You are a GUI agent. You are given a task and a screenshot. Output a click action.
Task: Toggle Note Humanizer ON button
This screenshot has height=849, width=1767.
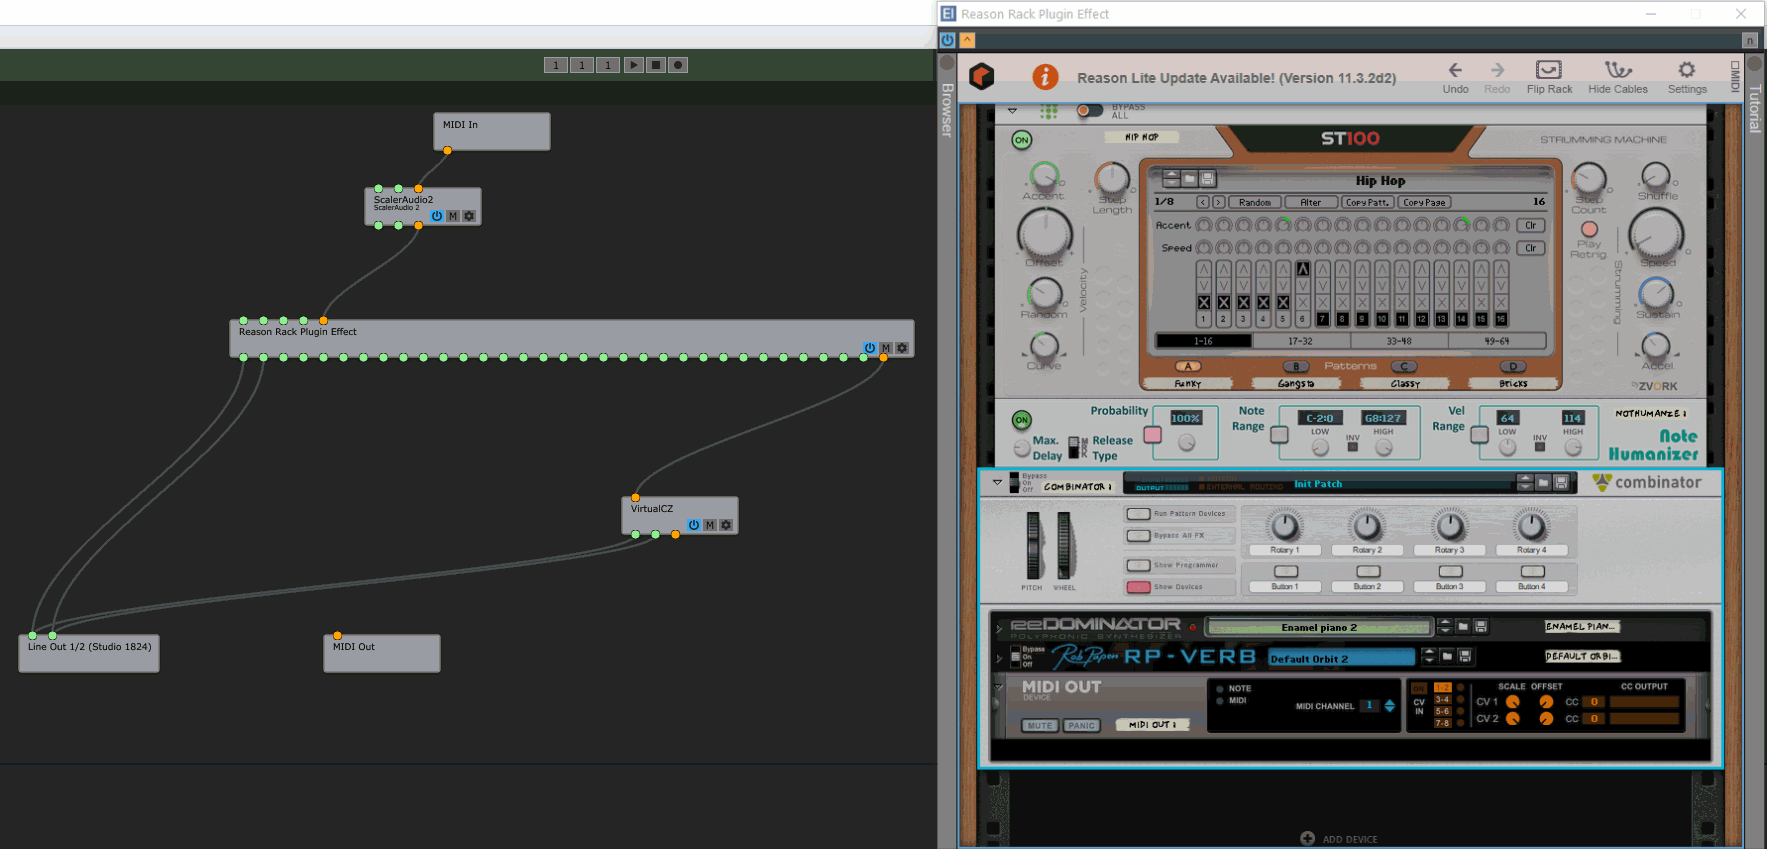1021,420
